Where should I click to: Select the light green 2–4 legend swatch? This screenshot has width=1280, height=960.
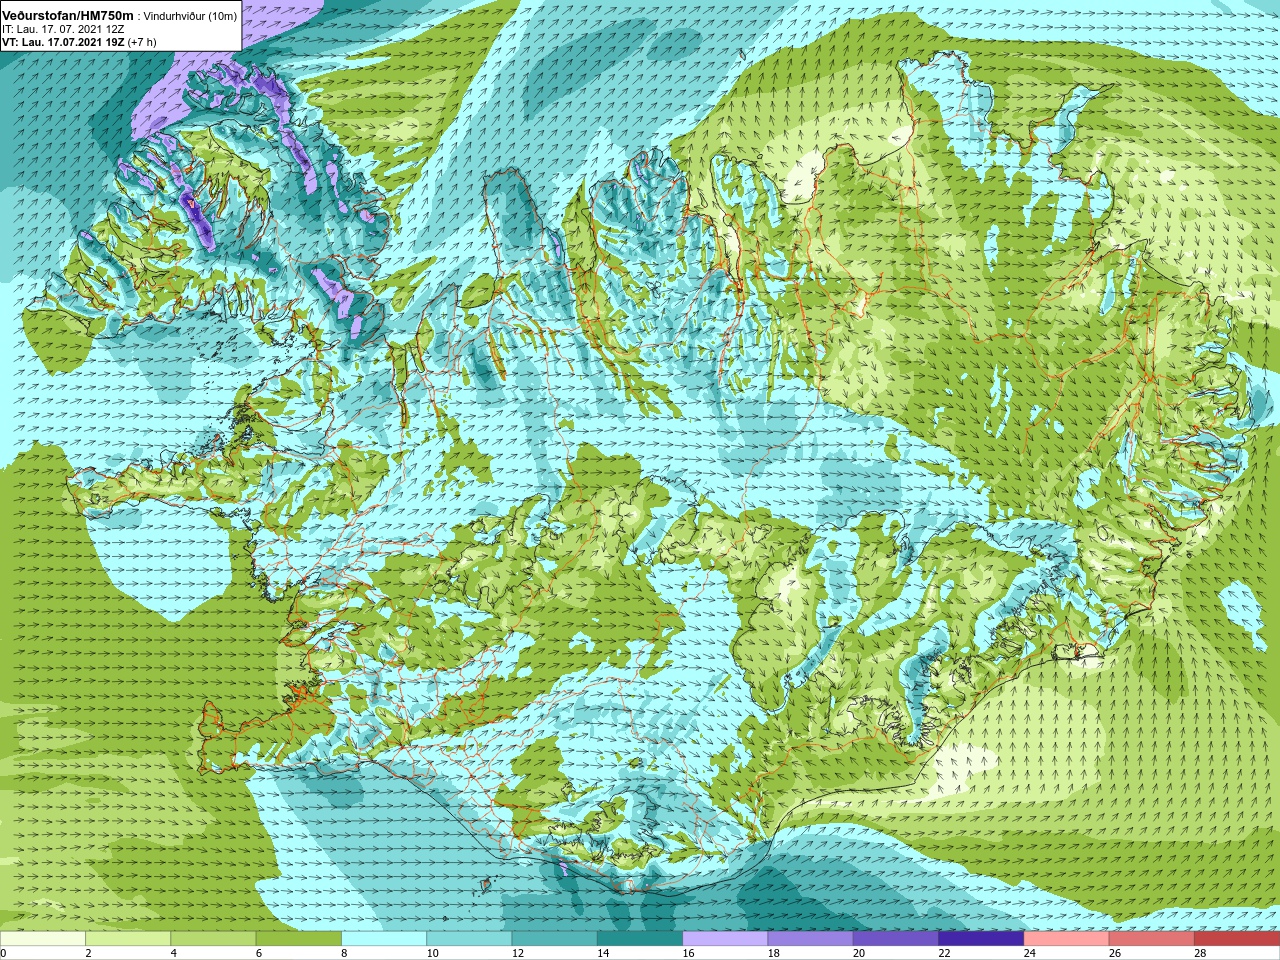[128, 939]
